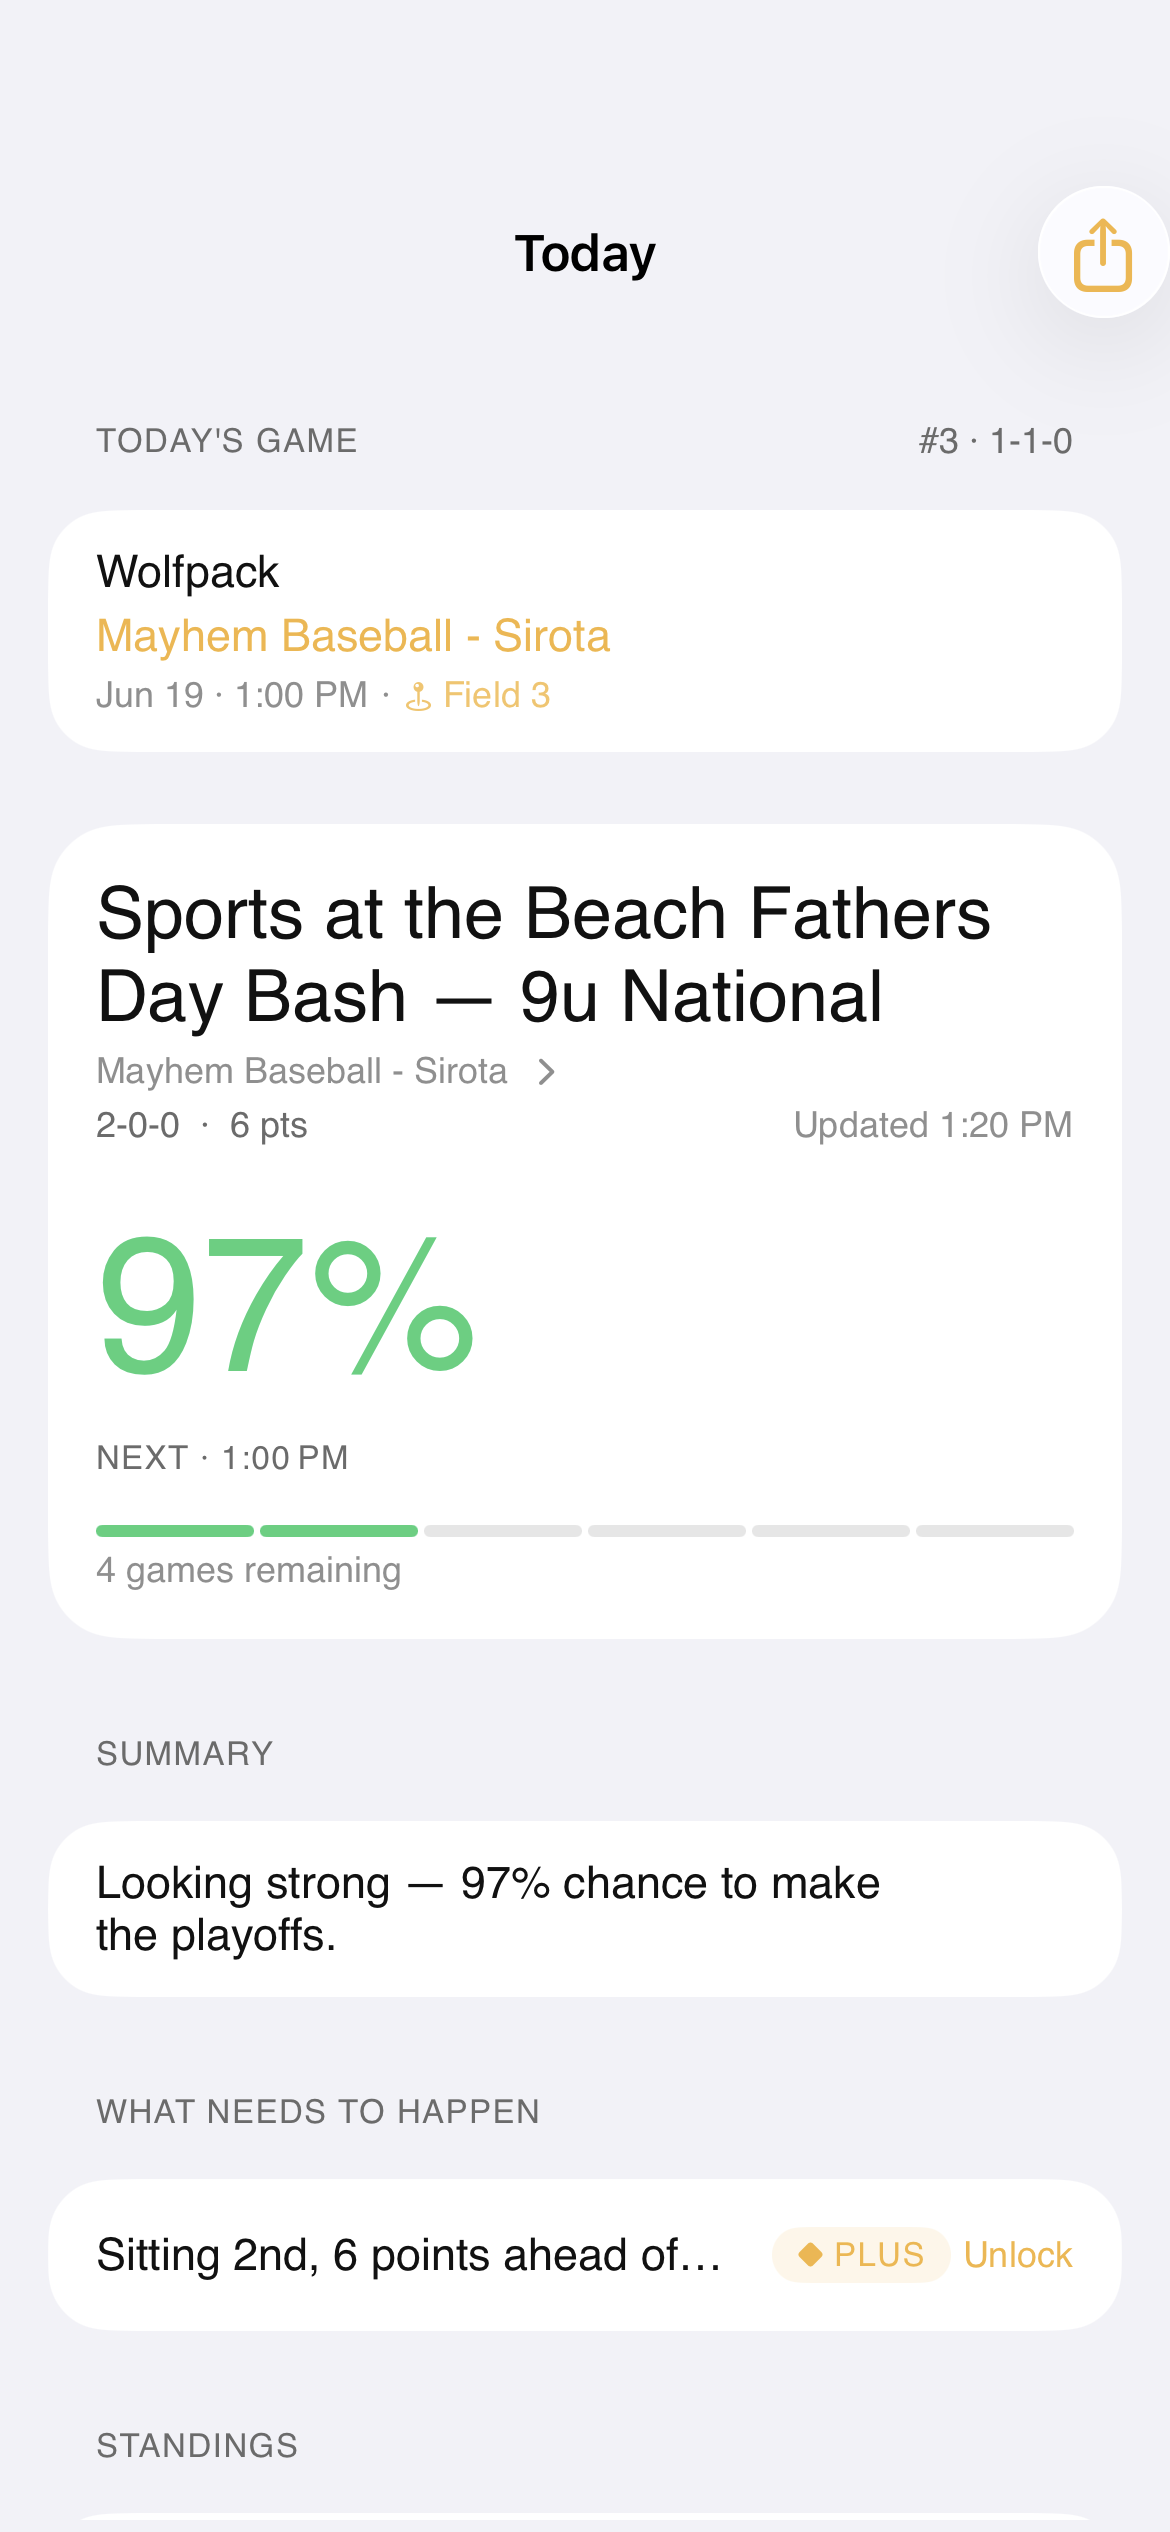Click the second green progress segment
Viewport: 1170px width, 2532px height.
pyautogui.click(x=339, y=1531)
